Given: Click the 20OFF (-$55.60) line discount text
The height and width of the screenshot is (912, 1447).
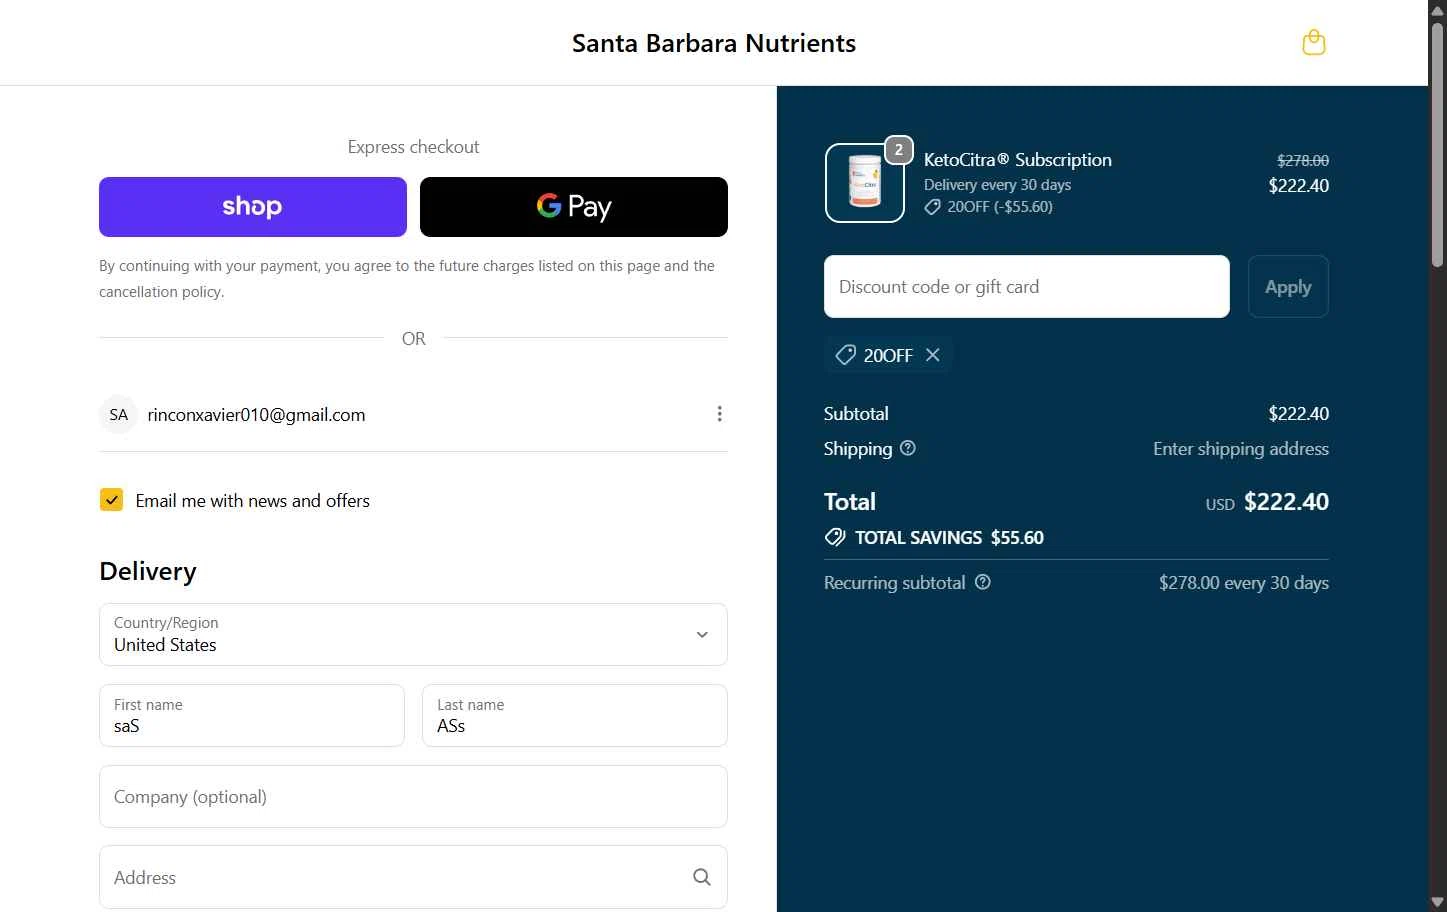Looking at the screenshot, I should point(1000,207).
